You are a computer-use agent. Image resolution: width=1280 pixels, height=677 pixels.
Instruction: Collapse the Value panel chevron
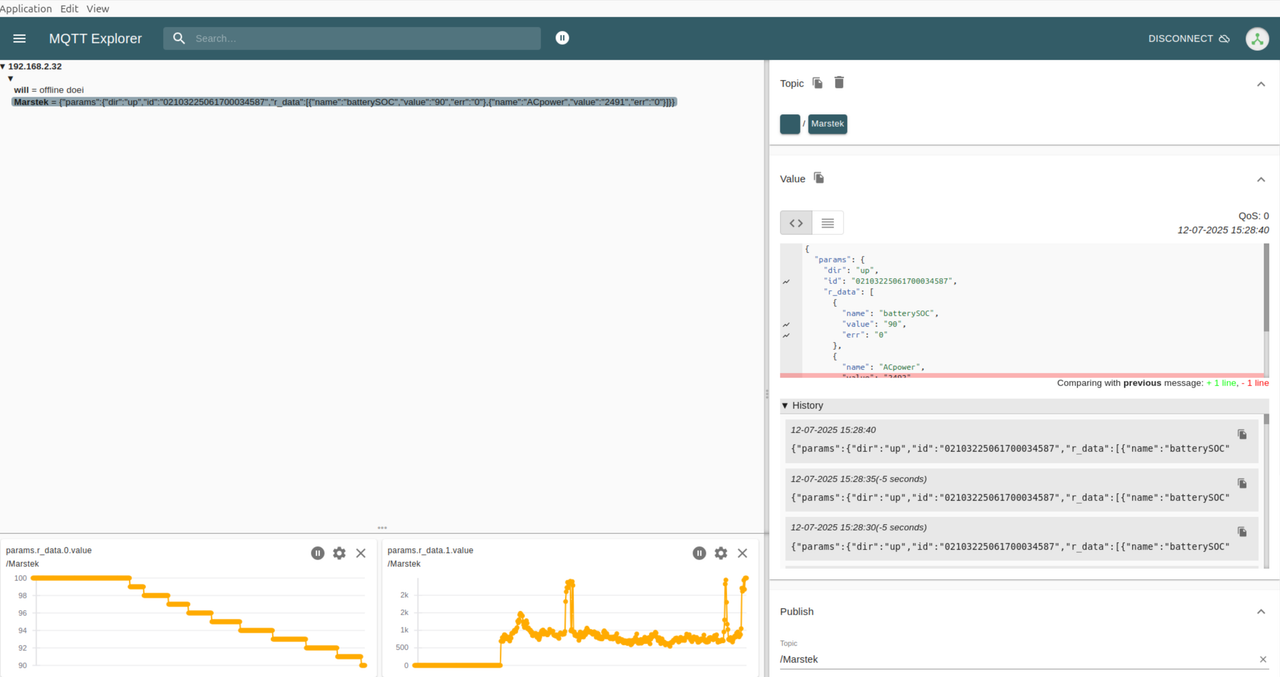click(1261, 179)
